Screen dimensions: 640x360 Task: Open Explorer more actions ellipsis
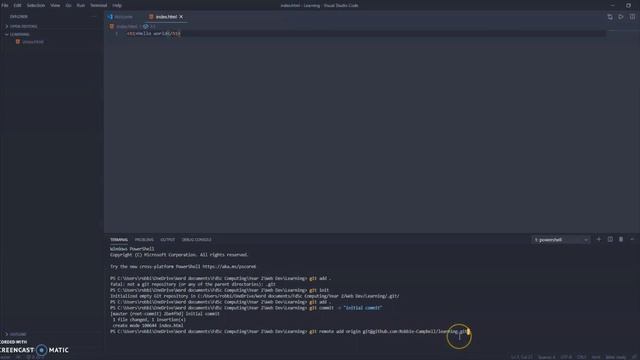pos(93,17)
